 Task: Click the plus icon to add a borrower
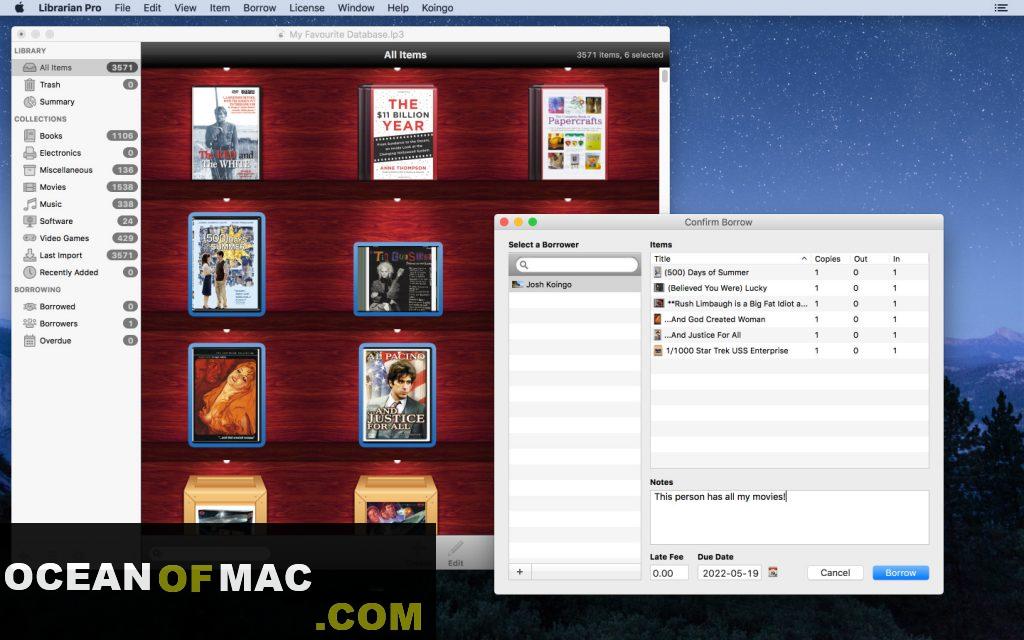click(520, 571)
